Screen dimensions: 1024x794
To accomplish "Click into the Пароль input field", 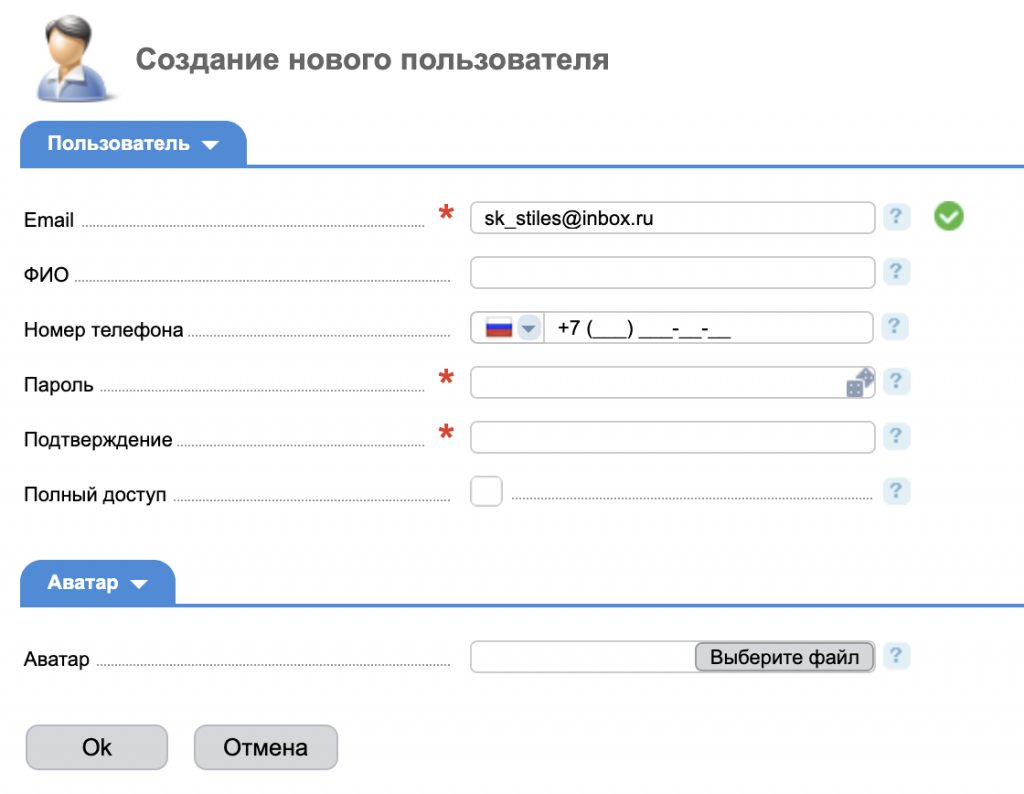I will (x=655, y=382).
